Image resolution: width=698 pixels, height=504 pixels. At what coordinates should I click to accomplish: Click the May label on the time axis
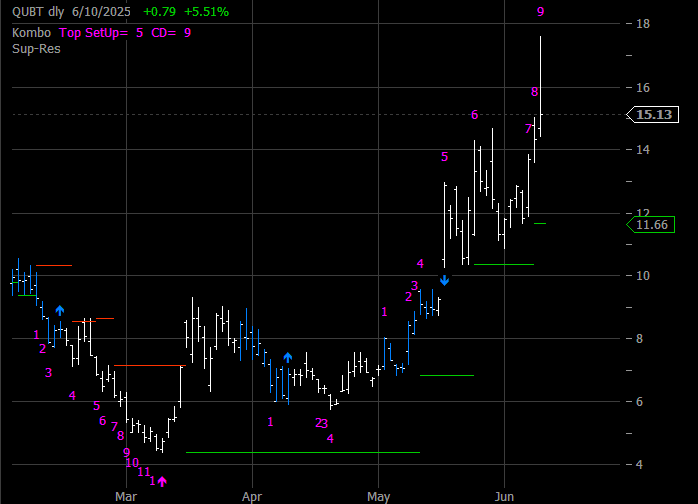[x=378, y=496]
